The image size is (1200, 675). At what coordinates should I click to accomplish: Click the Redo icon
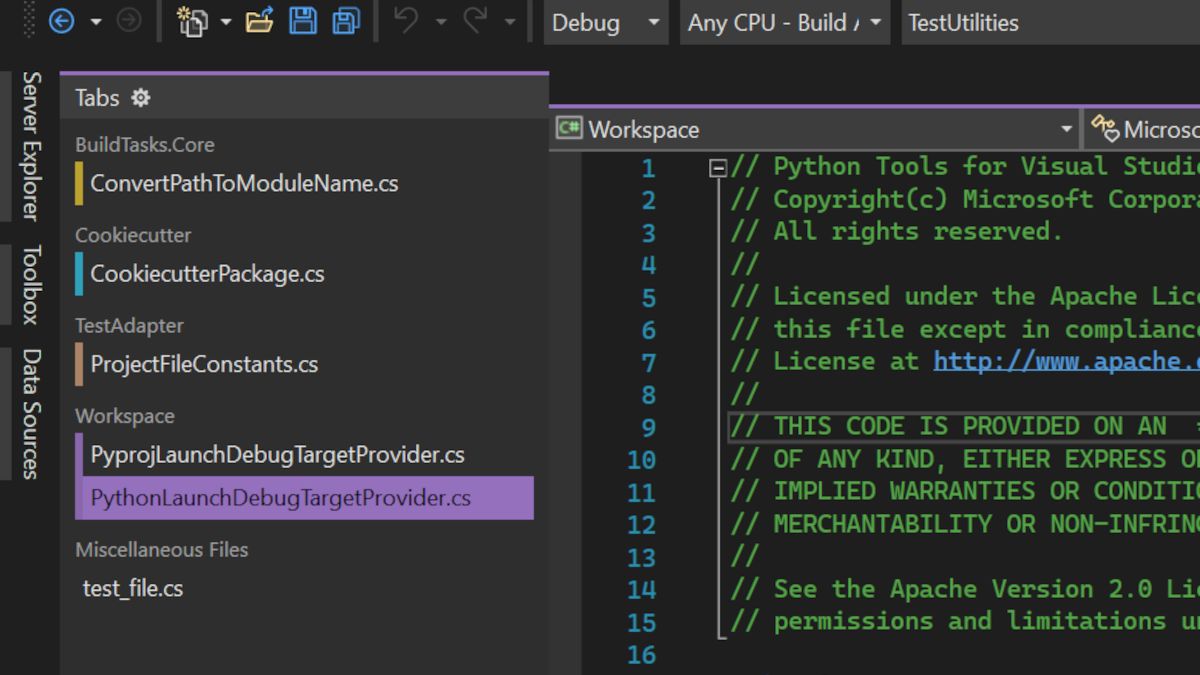coord(475,21)
